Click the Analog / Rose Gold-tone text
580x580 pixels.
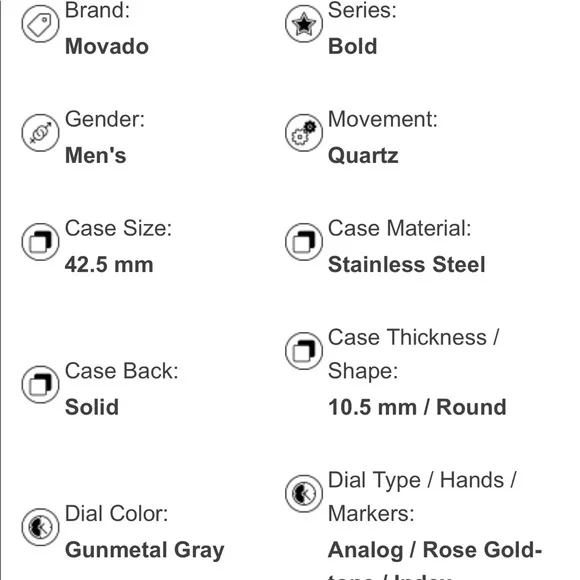tap(435, 550)
